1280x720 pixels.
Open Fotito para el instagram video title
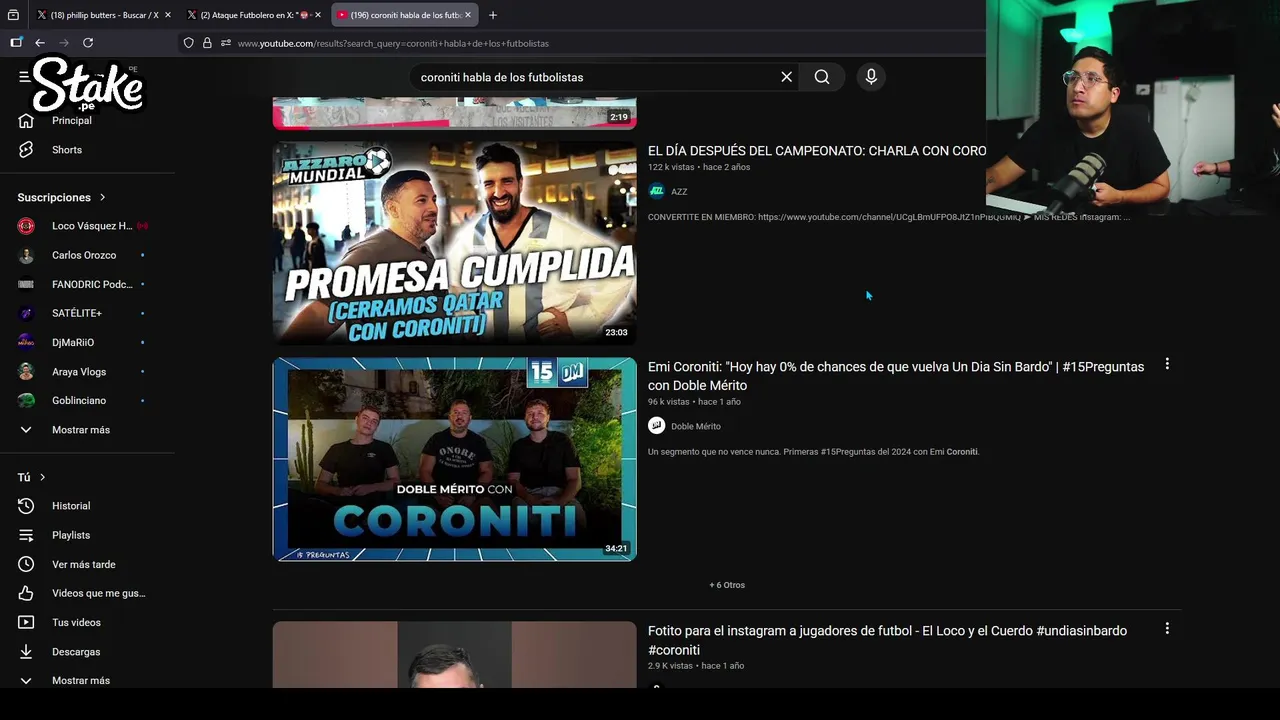(887, 640)
